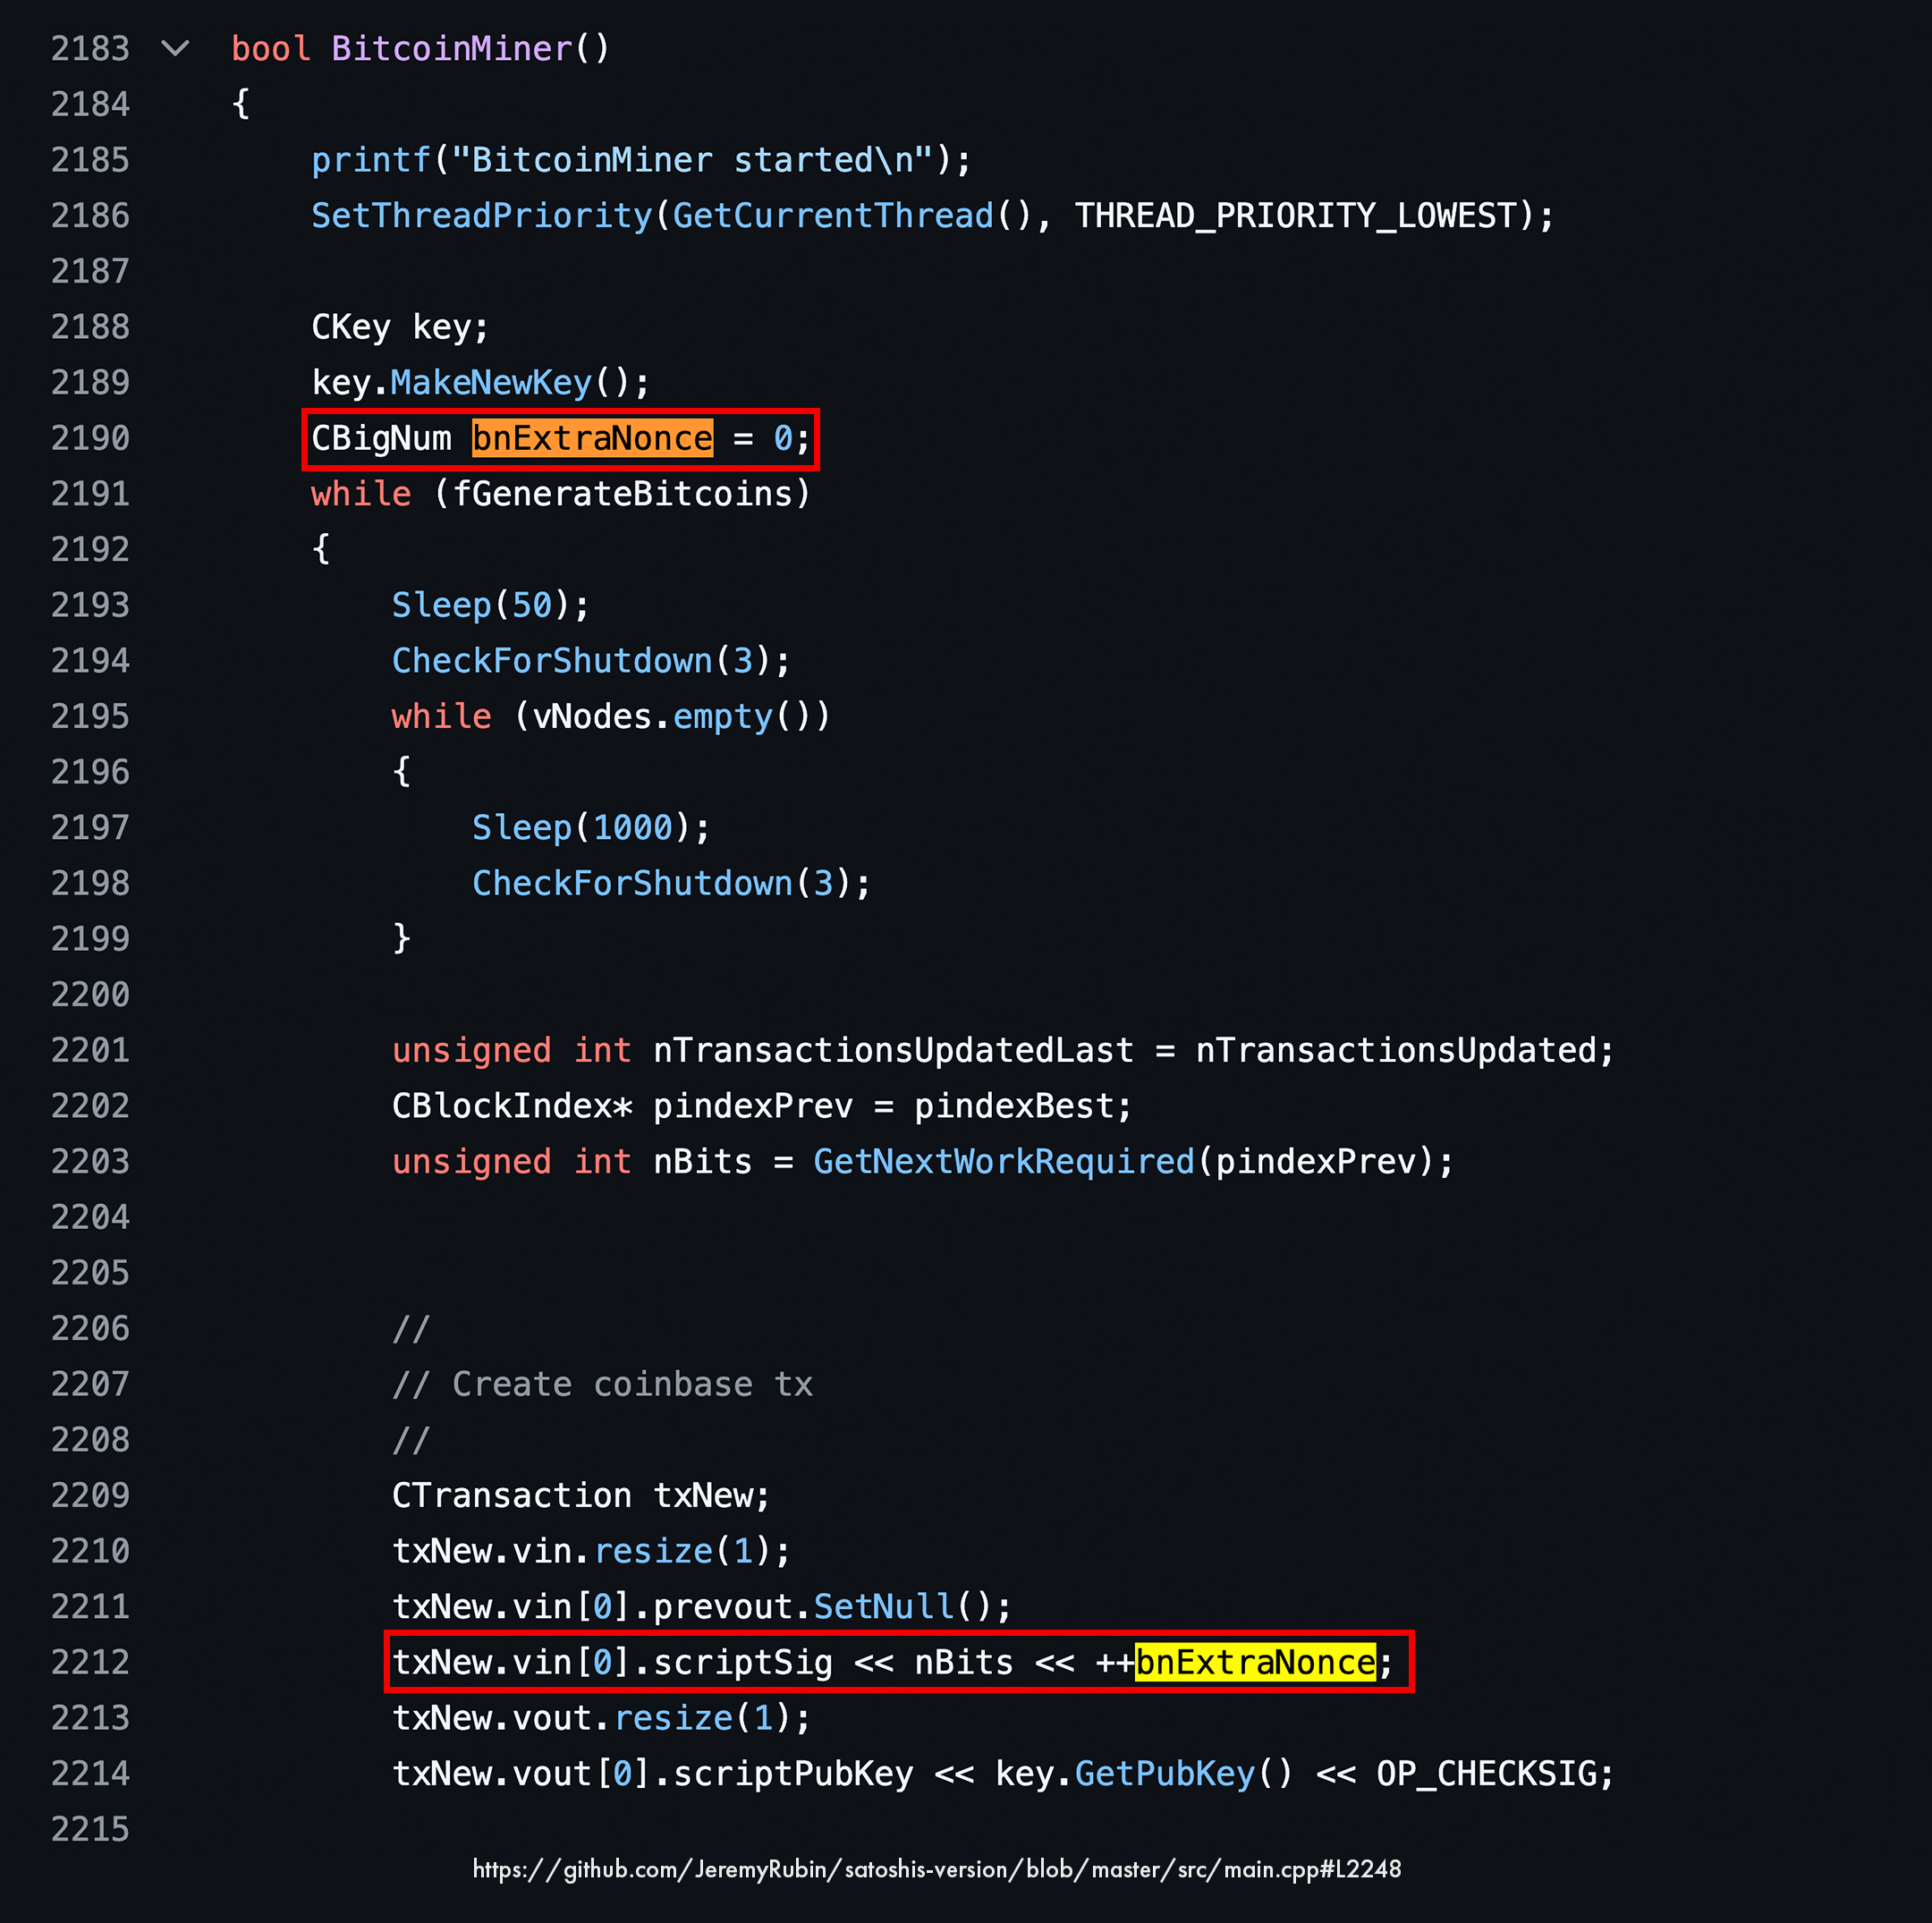Click line number 2212

click(x=90, y=1662)
